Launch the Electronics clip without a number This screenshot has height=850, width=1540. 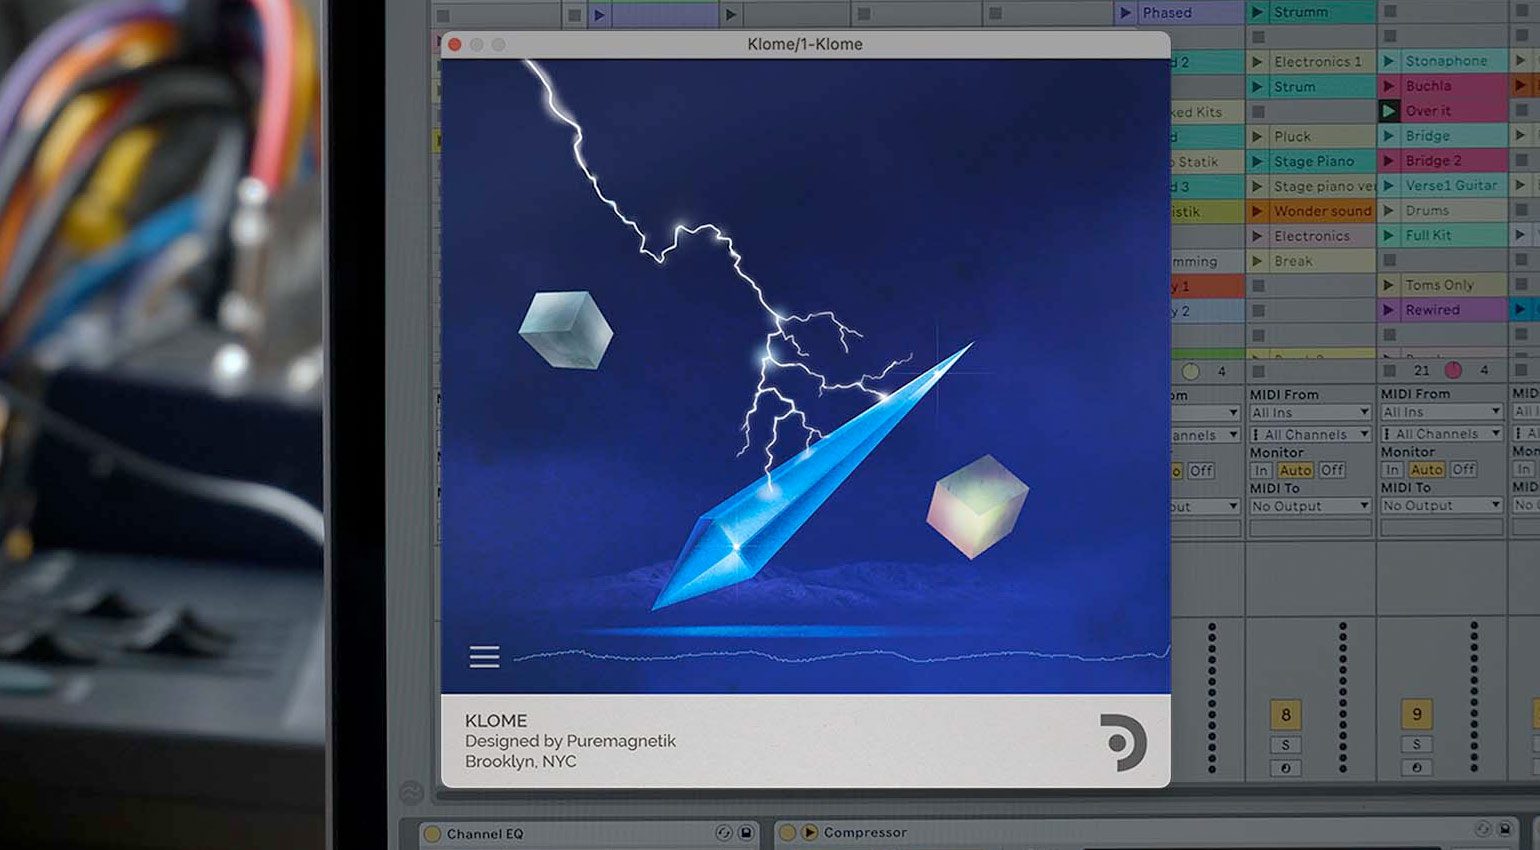click(x=1258, y=236)
